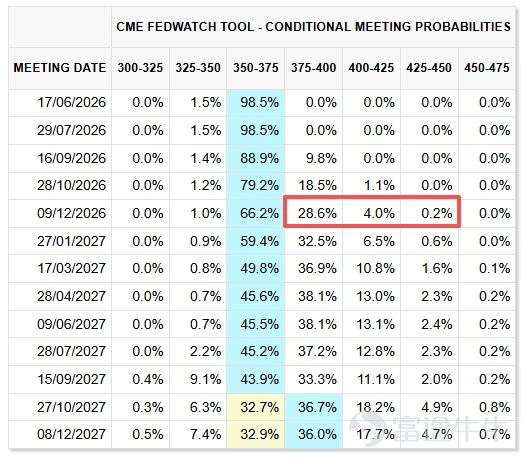Select the 425-450 column header

429,68
